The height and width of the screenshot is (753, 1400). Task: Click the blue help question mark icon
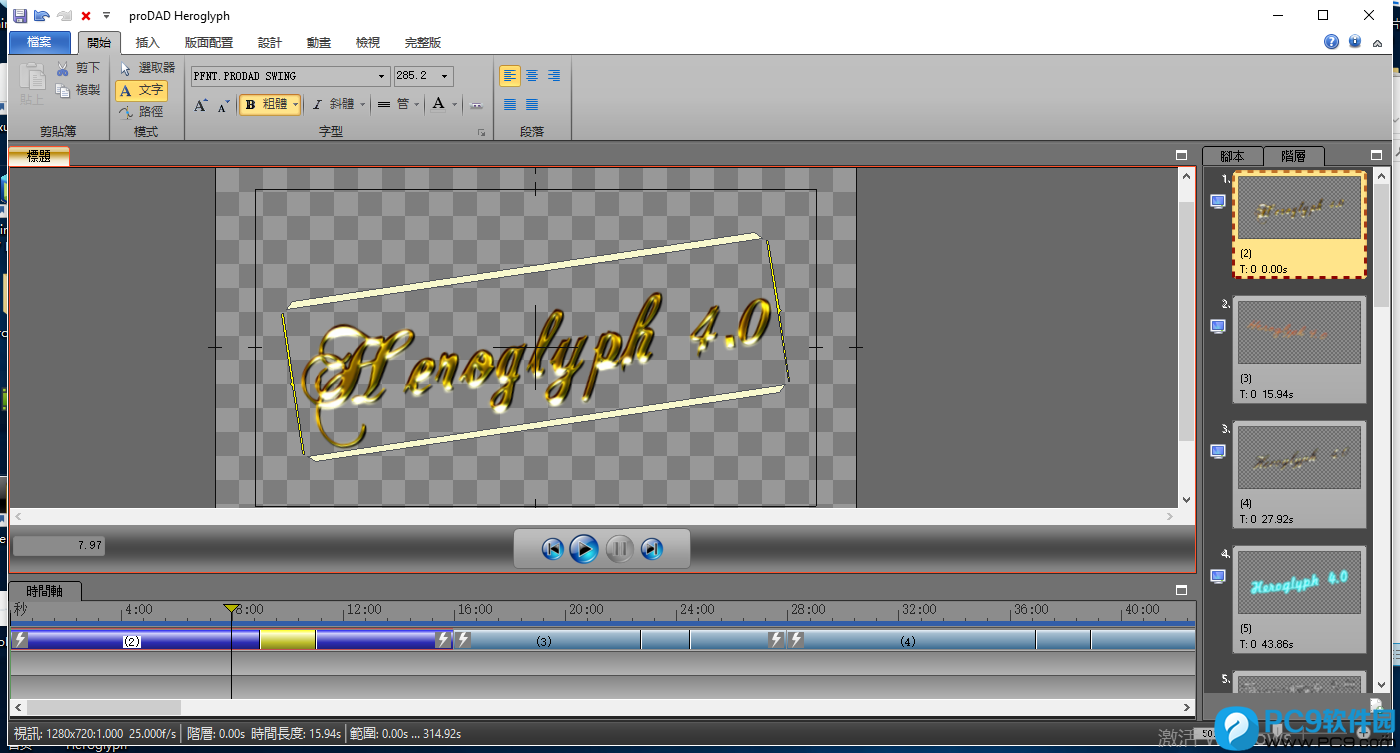(x=1332, y=42)
